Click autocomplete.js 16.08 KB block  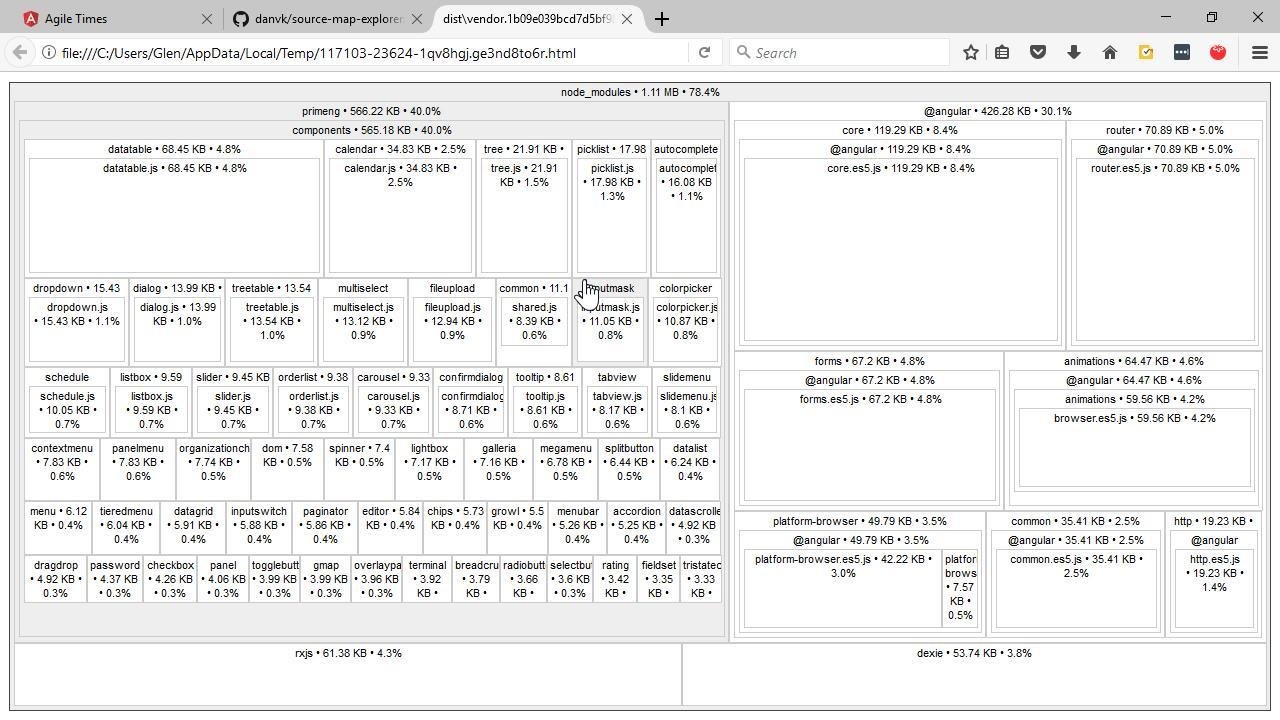tap(686, 215)
